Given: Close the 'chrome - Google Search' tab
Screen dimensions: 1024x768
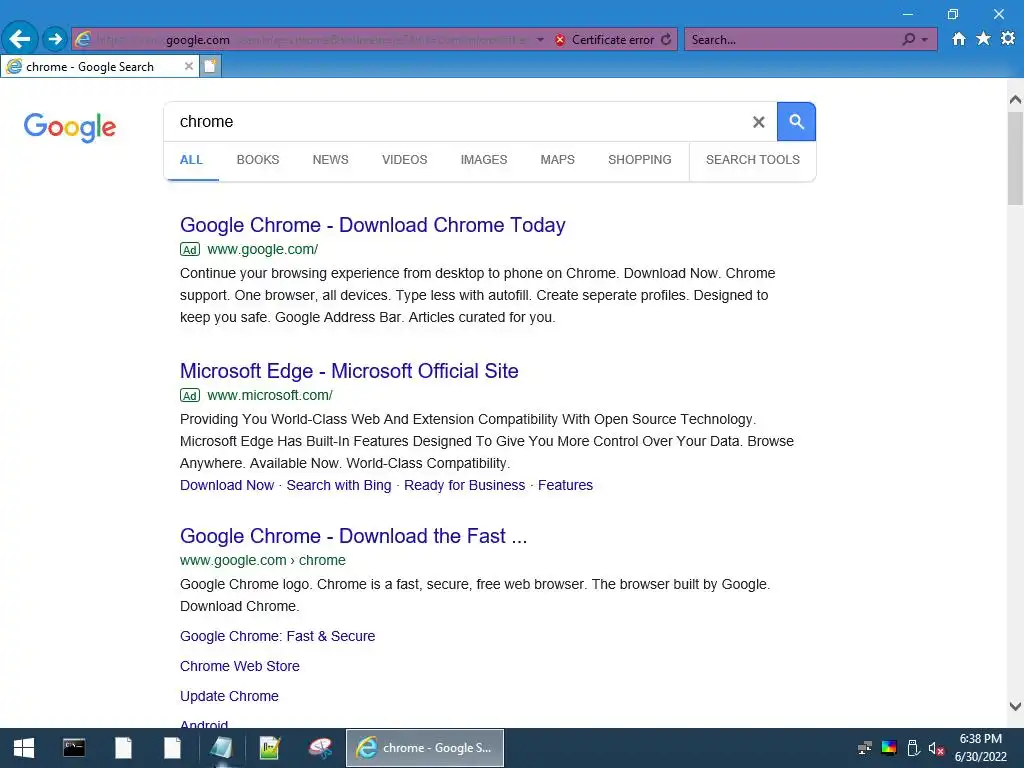Looking at the screenshot, I should 188,67.
